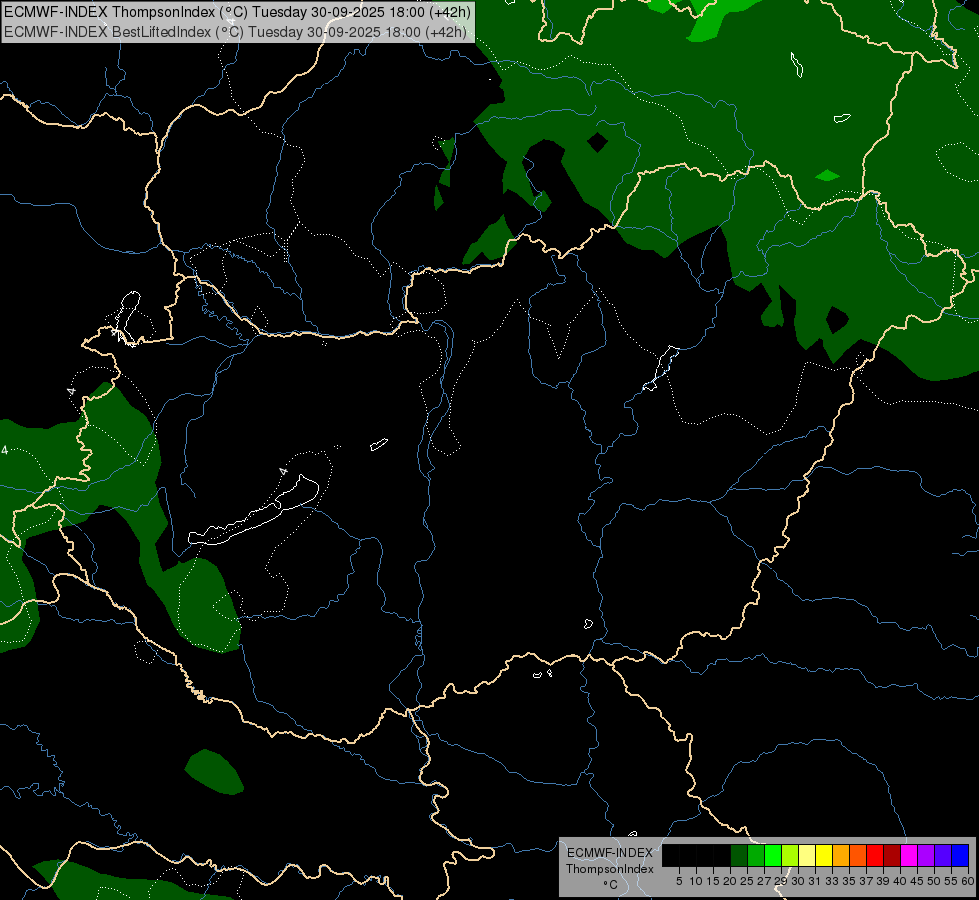
Task: Select the pale yellow 30–31 legend swatch
Action: pyautogui.click(x=807, y=855)
